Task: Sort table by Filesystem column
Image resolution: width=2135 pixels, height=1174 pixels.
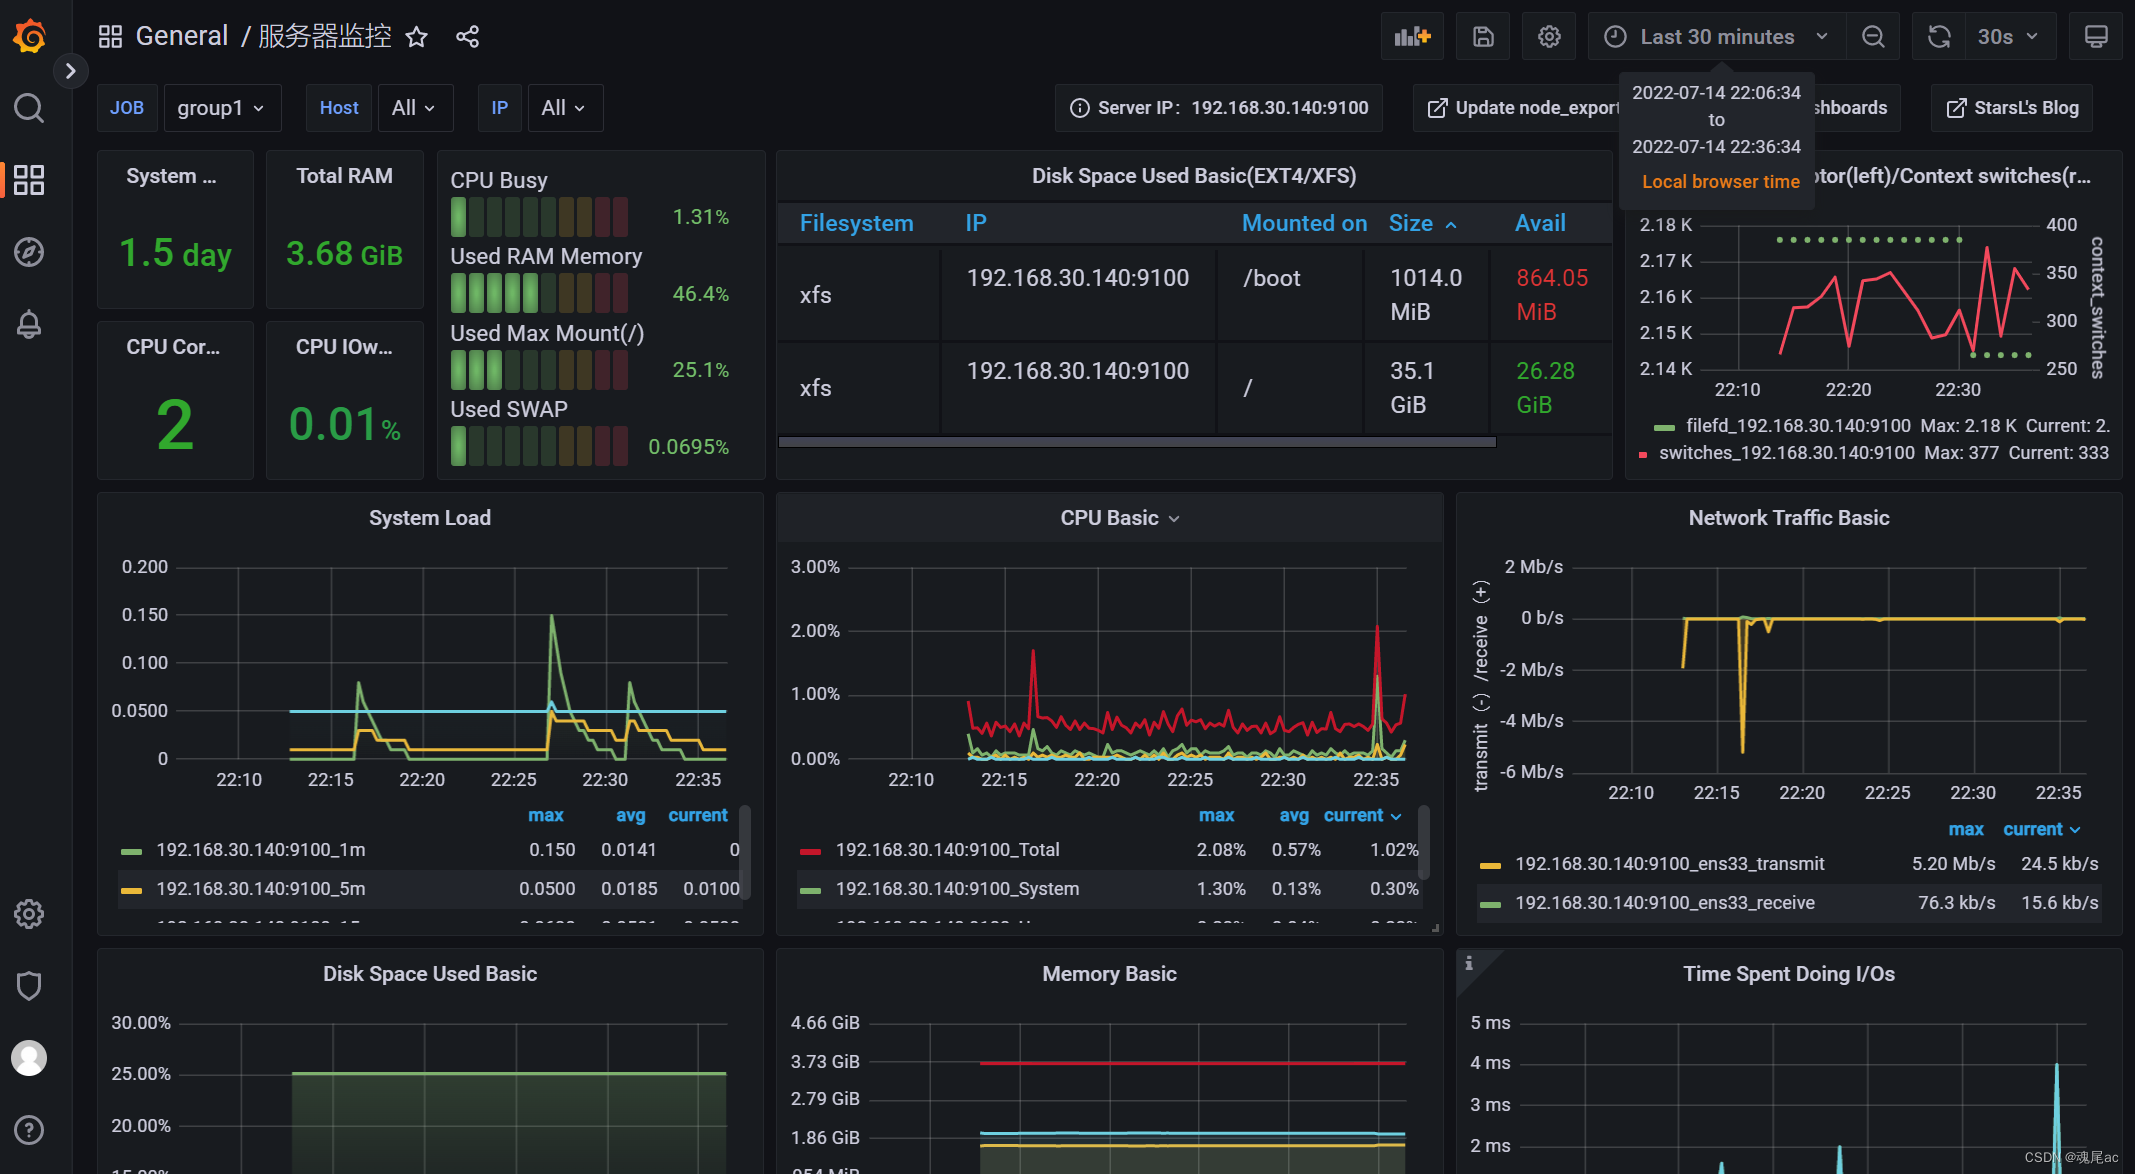Action: pyautogui.click(x=856, y=224)
